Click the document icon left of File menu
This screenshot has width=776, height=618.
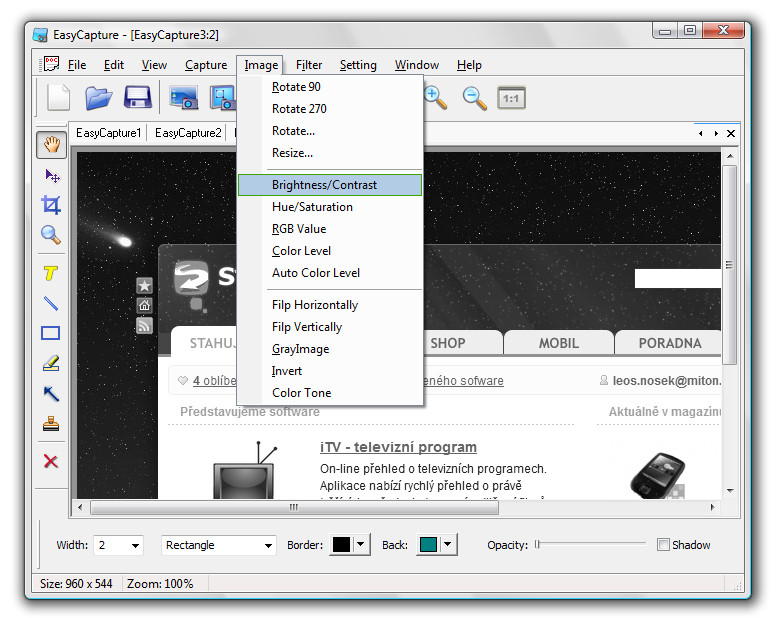coord(51,64)
